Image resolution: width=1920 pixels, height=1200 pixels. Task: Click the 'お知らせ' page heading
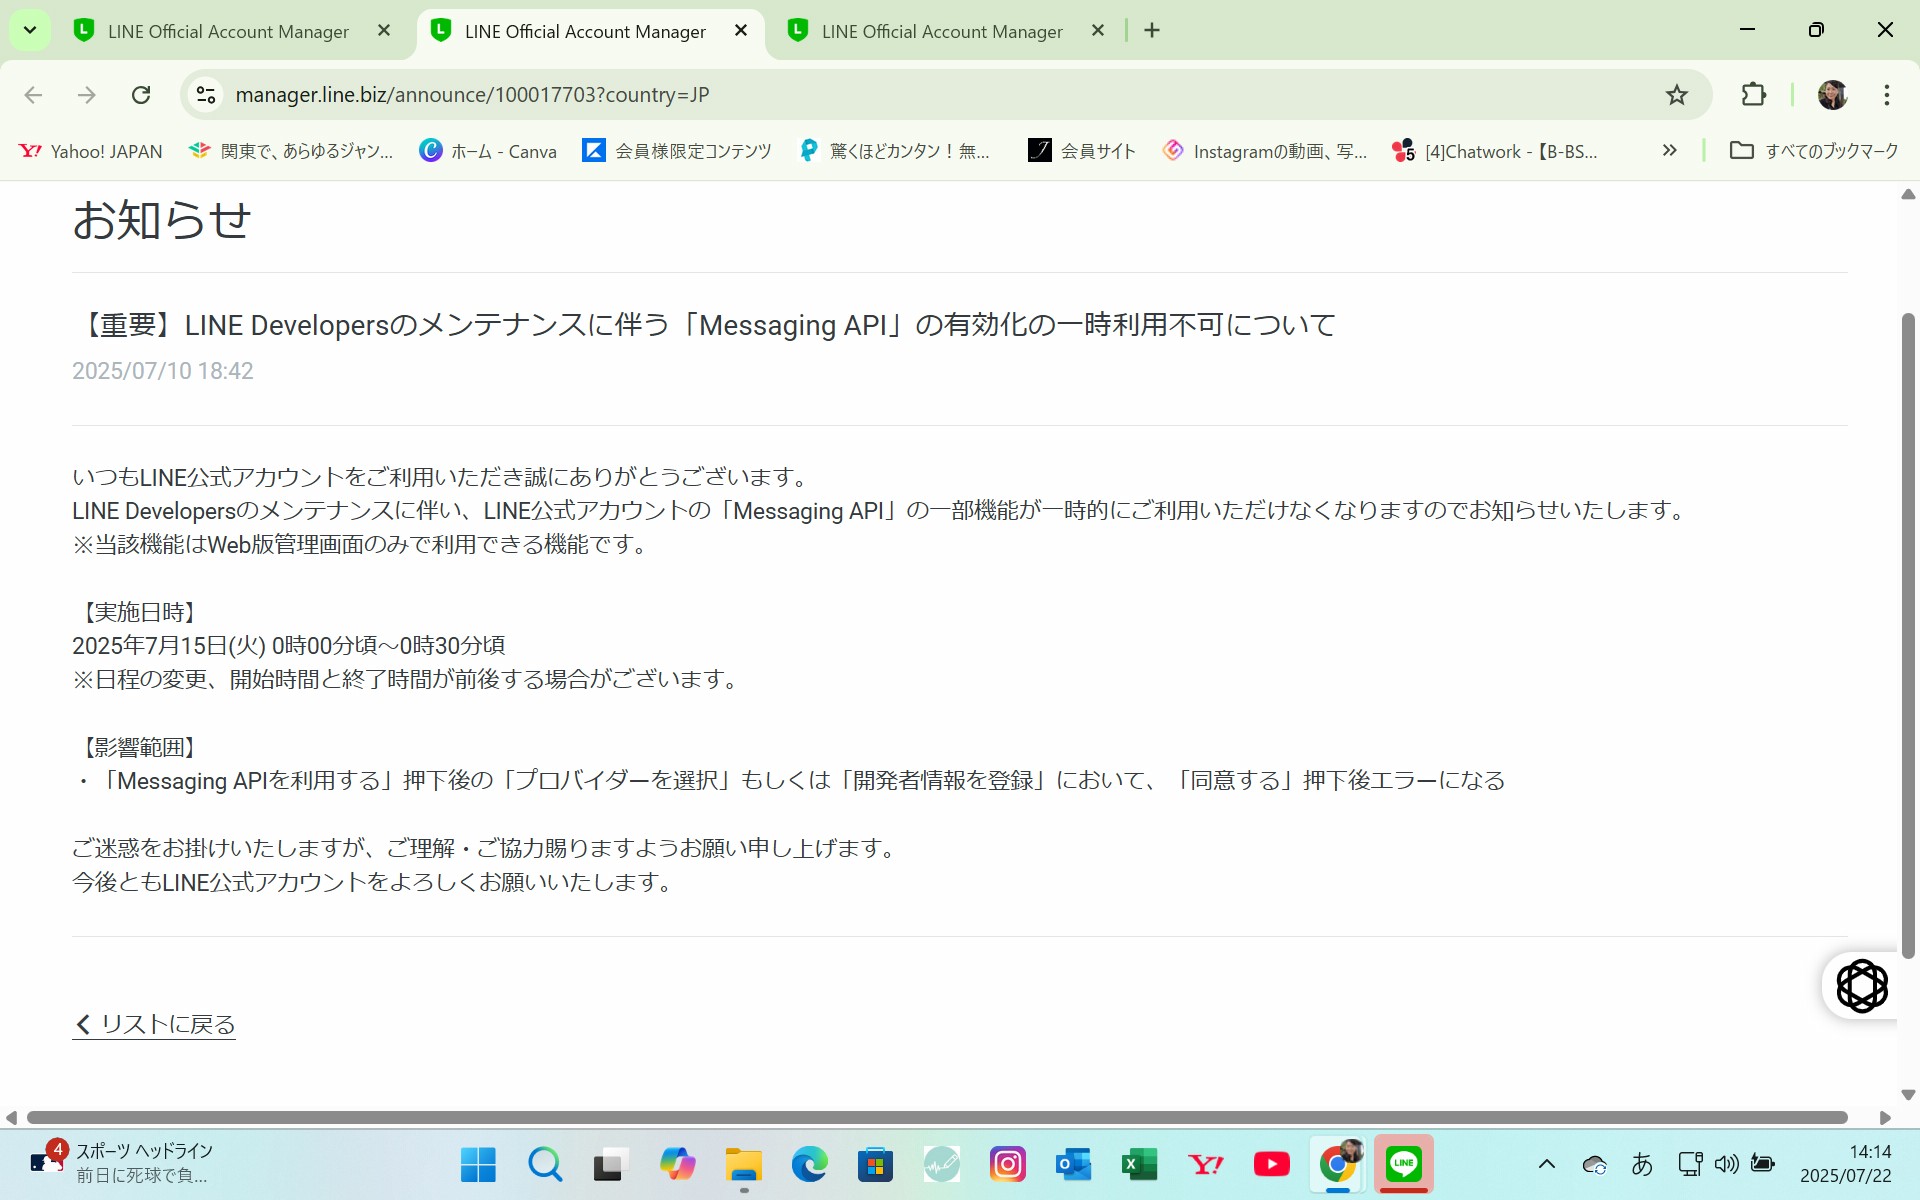click(161, 219)
